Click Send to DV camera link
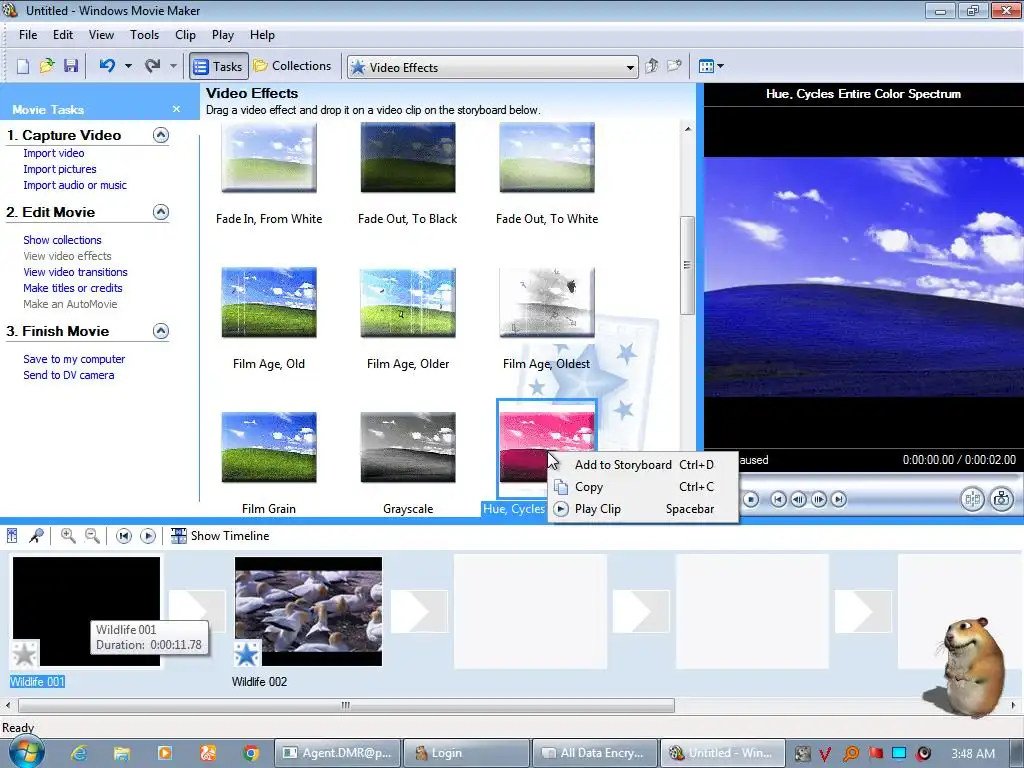The height and width of the screenshot is (768, 1024). coord(69,376)
